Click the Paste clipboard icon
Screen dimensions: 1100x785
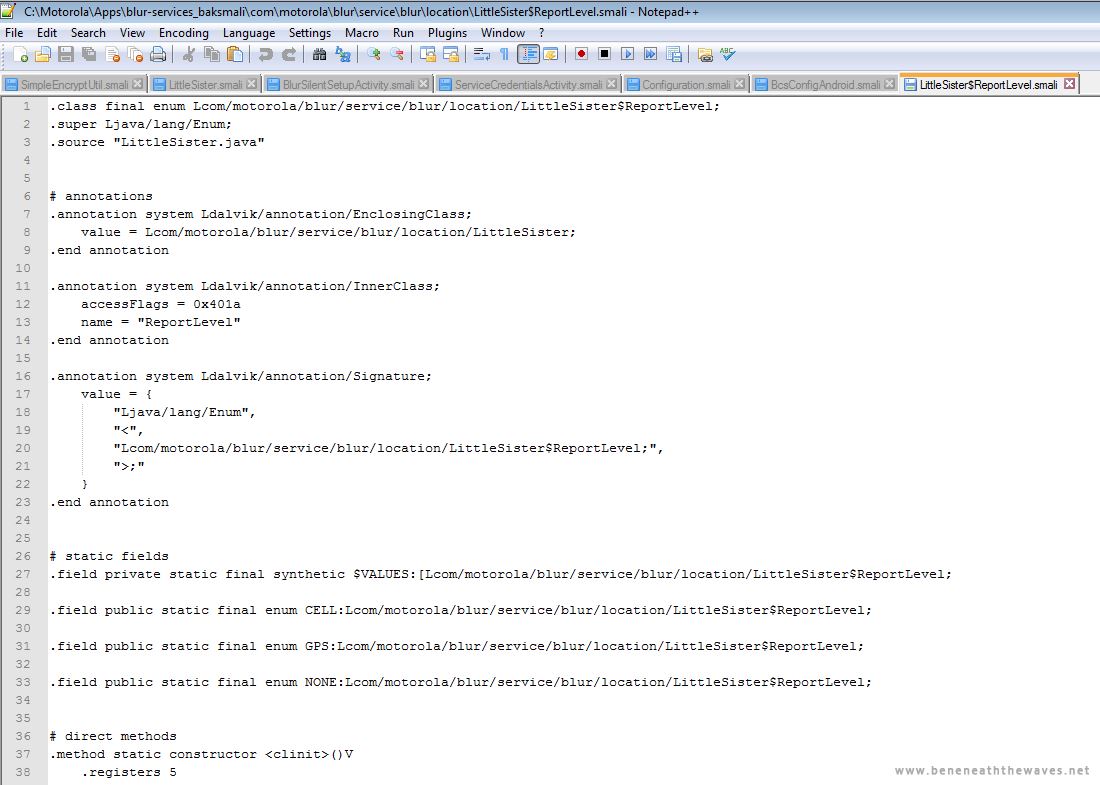coord(235,55)
